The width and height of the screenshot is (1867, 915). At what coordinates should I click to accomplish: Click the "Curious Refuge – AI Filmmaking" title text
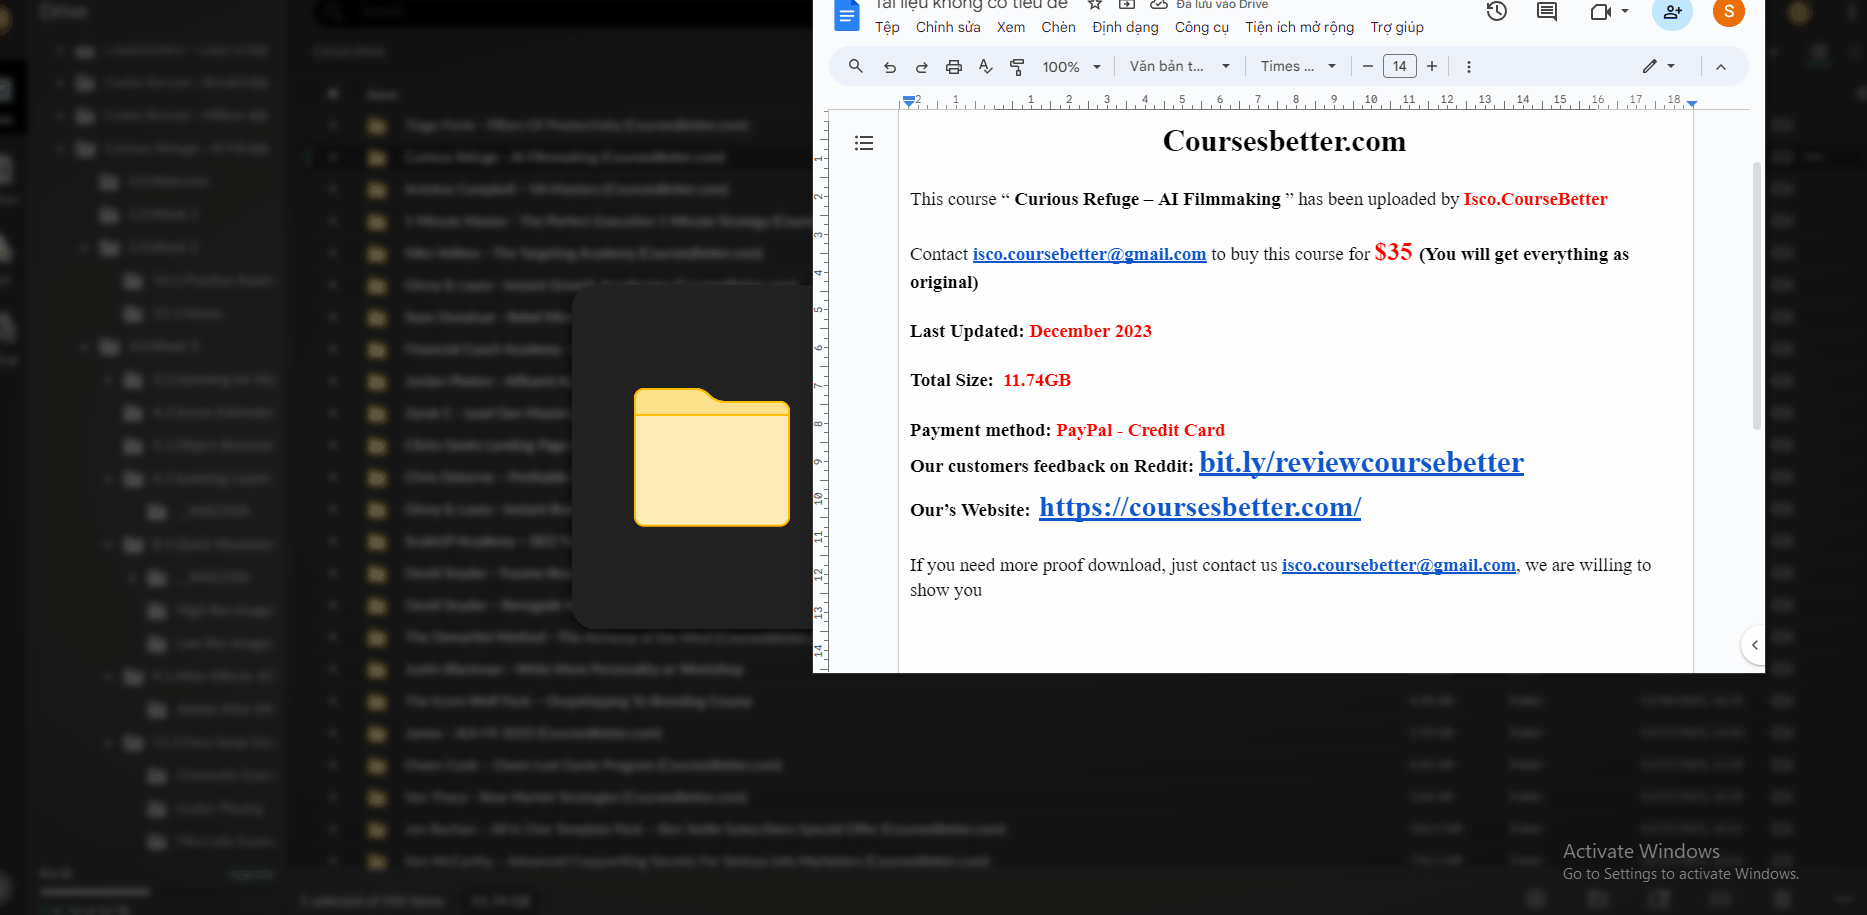[x=1147, y=199]
